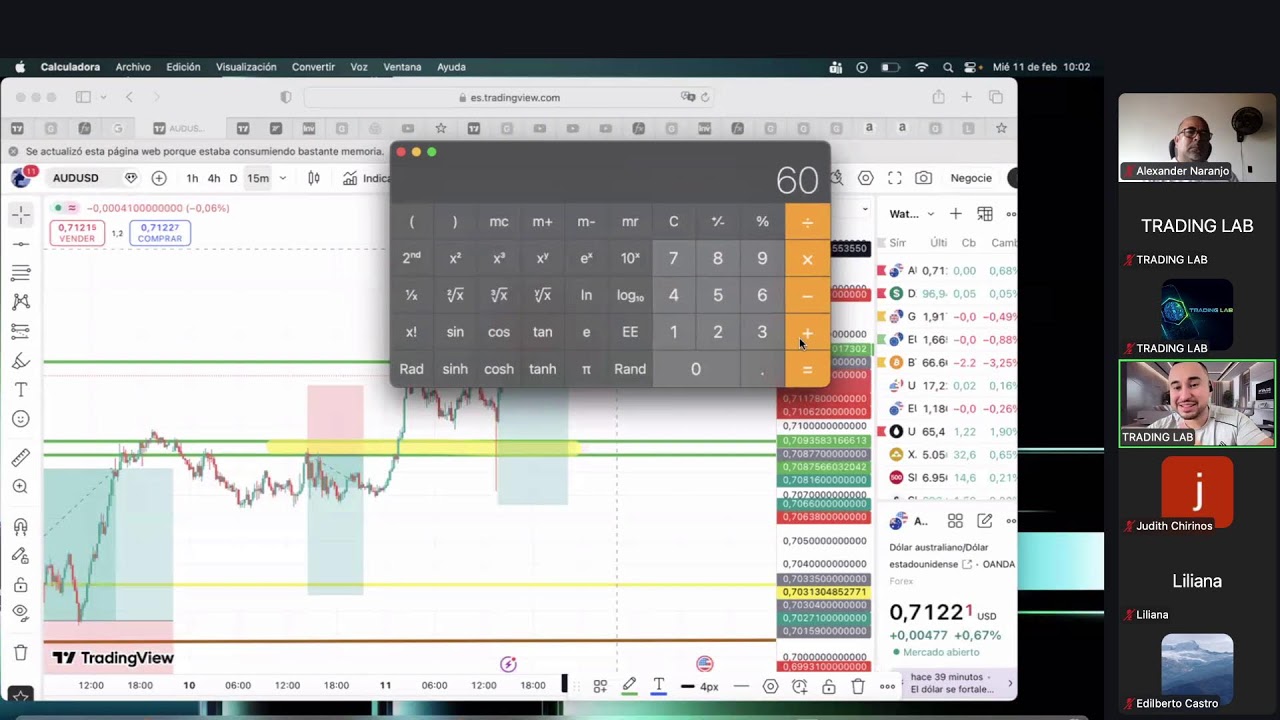This screenshot has height=720, width=1280.
Task: Select the 4h timeframe
Action: tap(214, 178)
